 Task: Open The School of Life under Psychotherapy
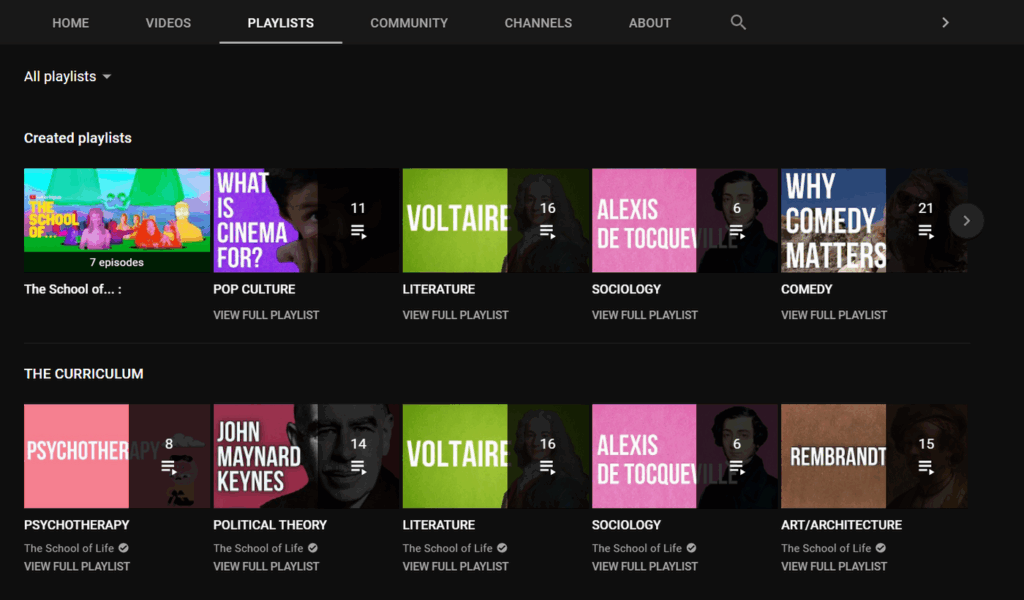(x=69, y=548)
